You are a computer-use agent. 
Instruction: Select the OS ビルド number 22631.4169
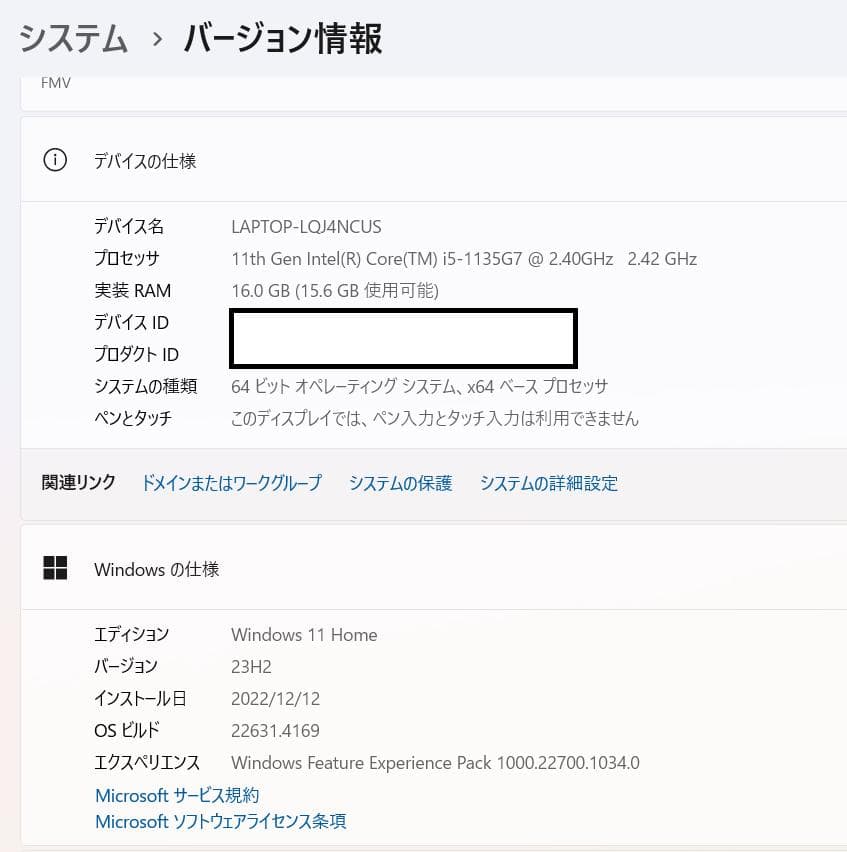(275, 730)
